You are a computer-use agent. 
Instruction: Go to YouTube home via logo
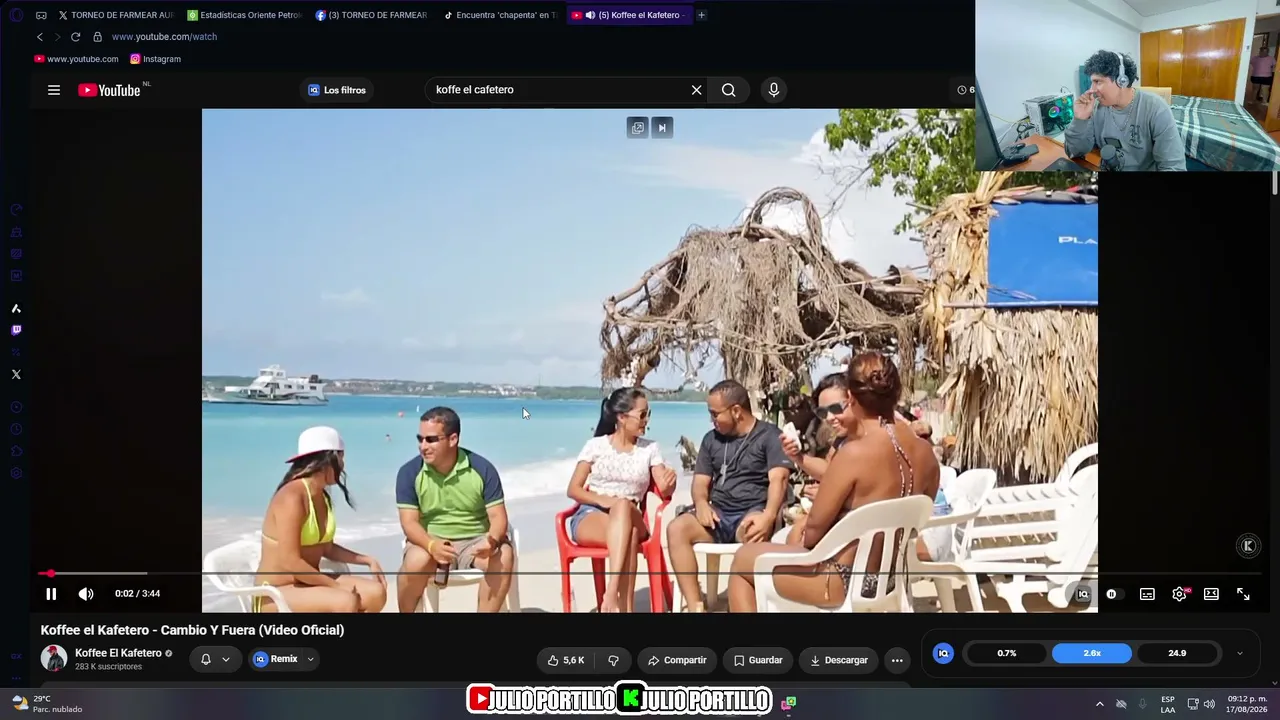pos(109,90)
